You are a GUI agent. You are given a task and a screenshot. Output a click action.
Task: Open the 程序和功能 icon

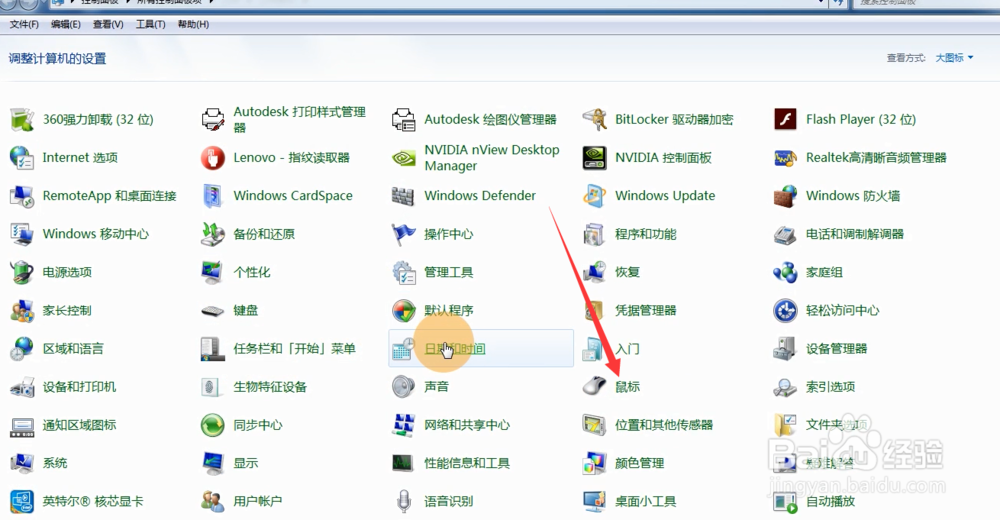coord(594,234)
